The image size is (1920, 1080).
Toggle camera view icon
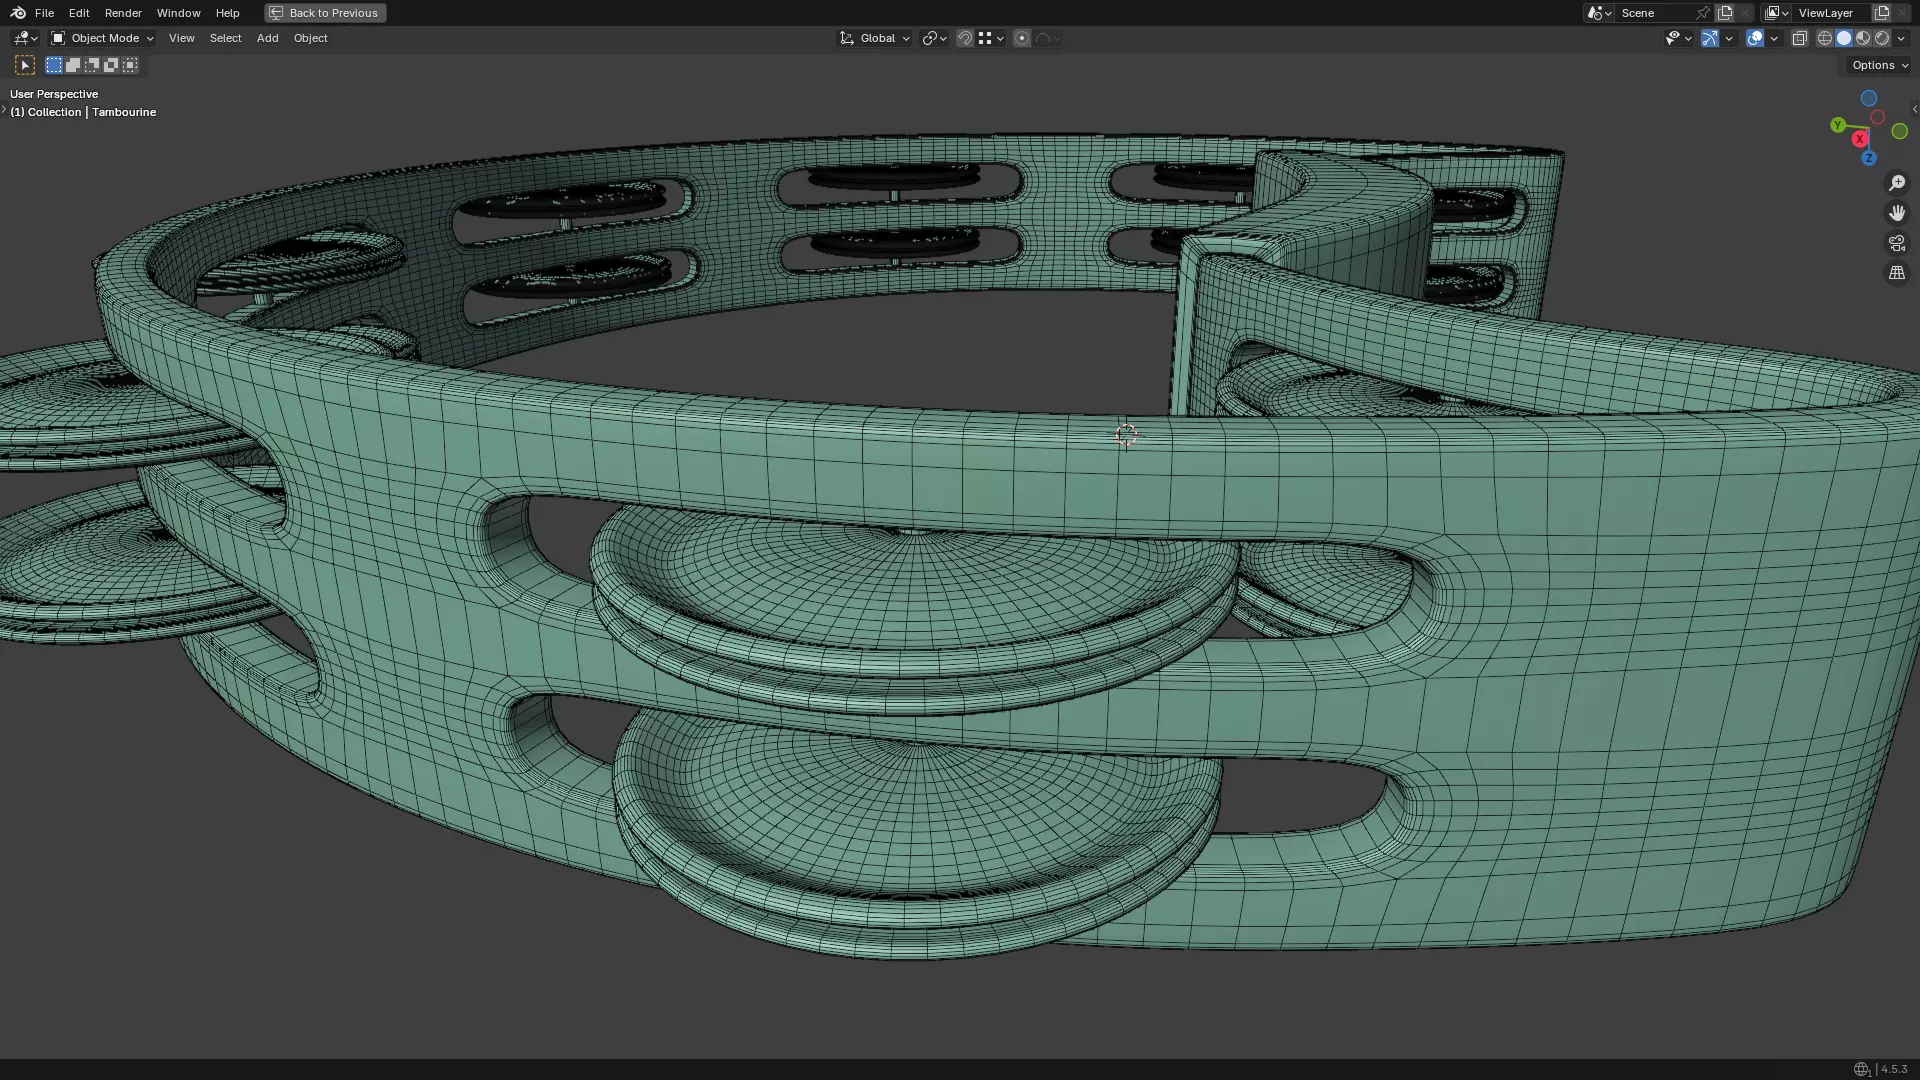pos(1897,243)
